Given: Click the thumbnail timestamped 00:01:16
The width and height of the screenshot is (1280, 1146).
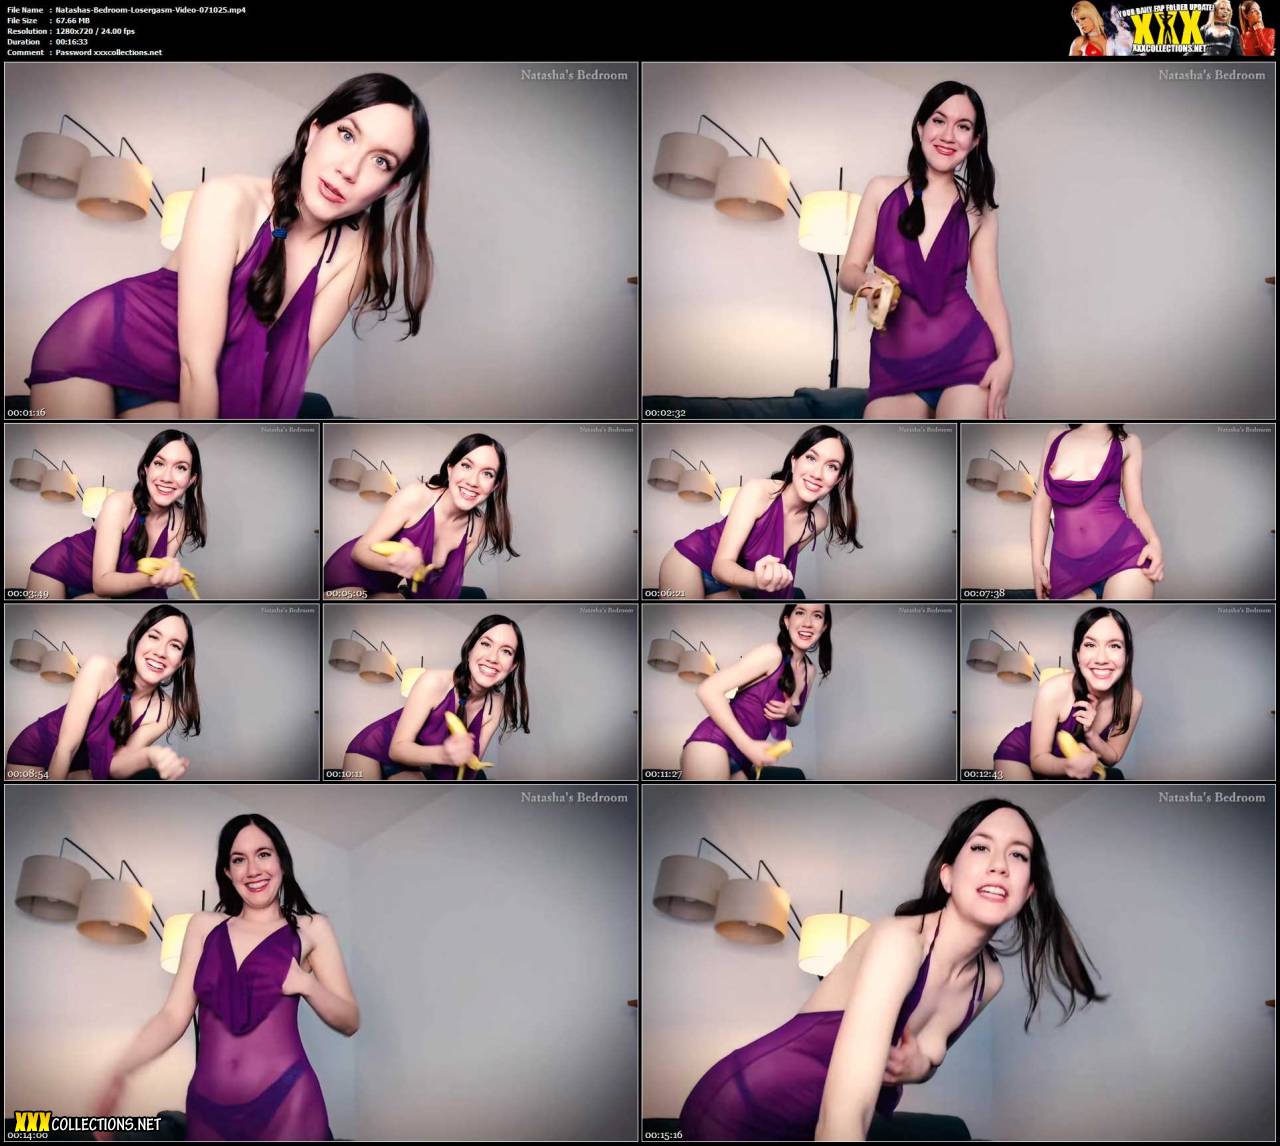Looking at the screenshot, I should coord(320,241).
